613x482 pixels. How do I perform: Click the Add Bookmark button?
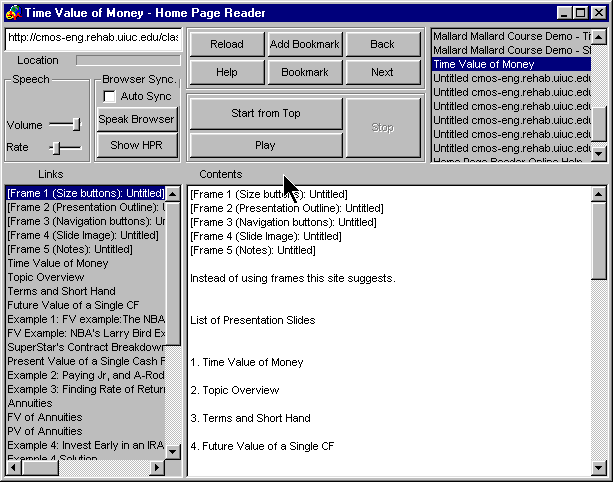point(305,45)
